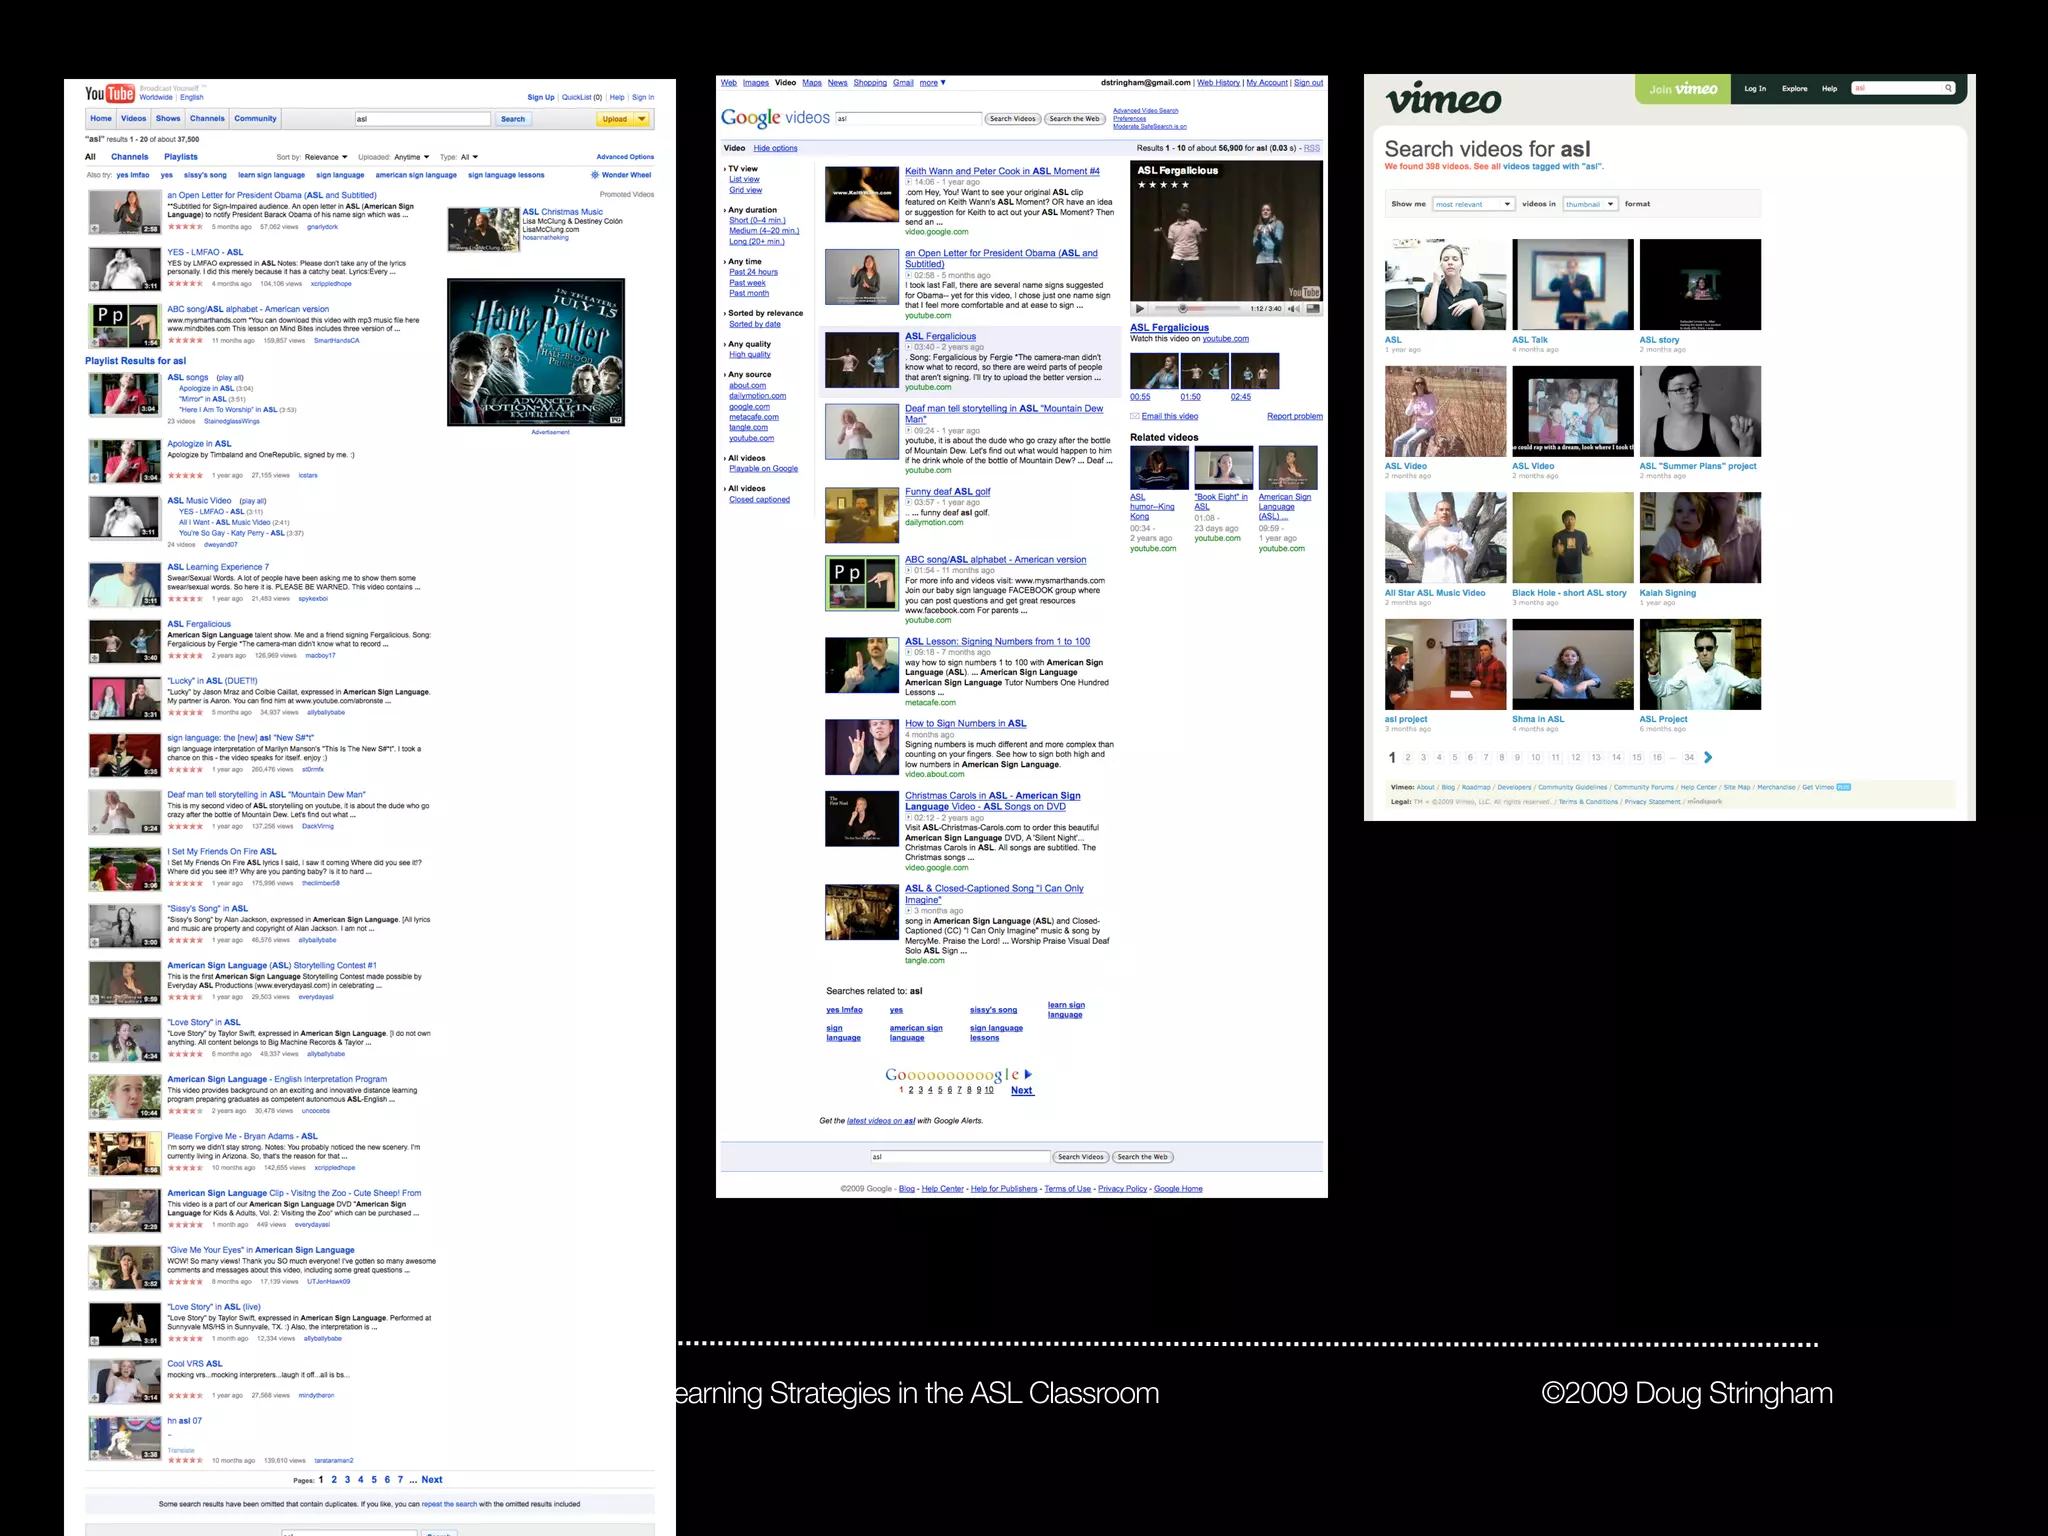The width and height of the screenshot is (2048, 1536).
Task: Click the Join Vimeo button
Action: click(x=1683, y=89)
